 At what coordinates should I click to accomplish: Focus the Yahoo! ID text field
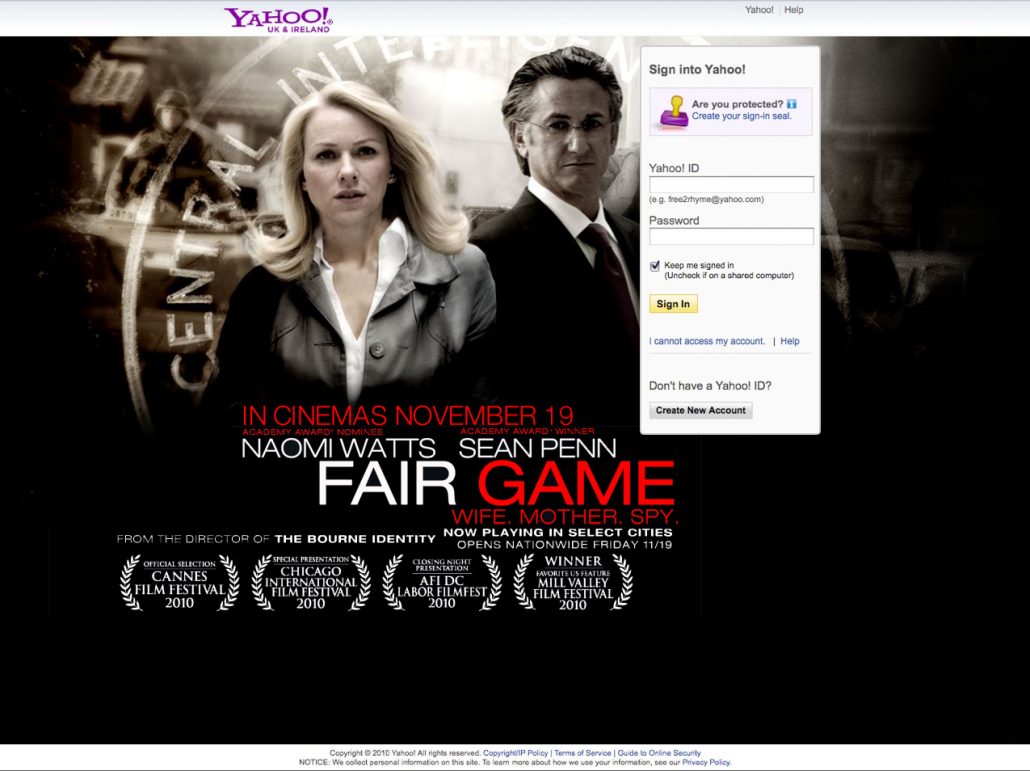731,185
